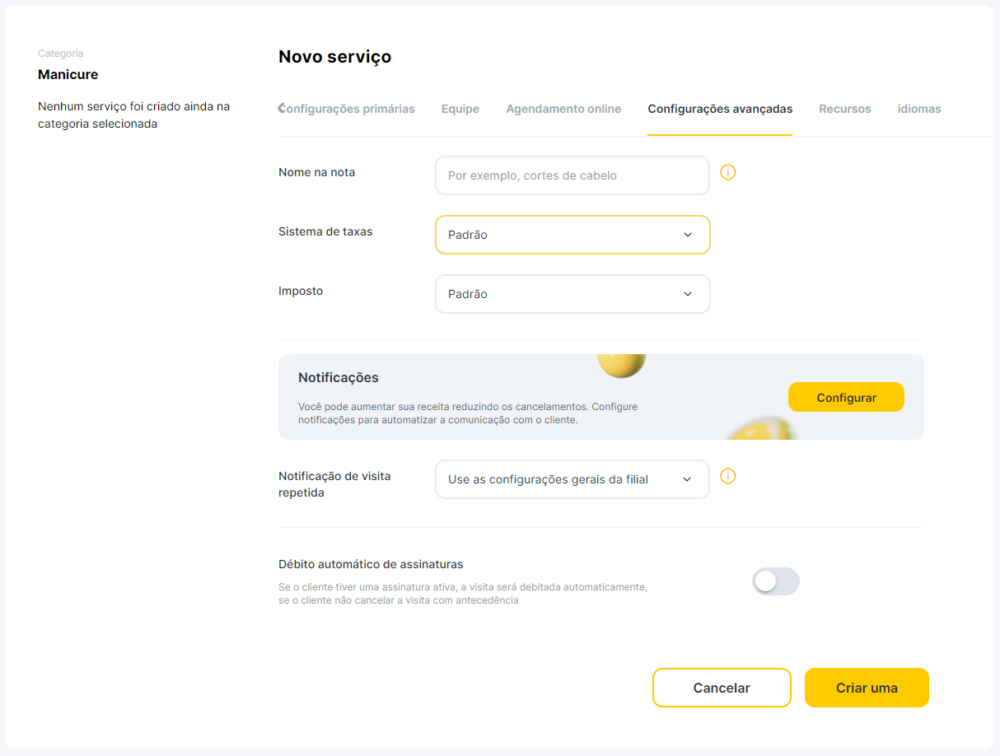Focus the Nome na nota input field
Viewport: 1000px width, 756px height.
click(572, 175)
